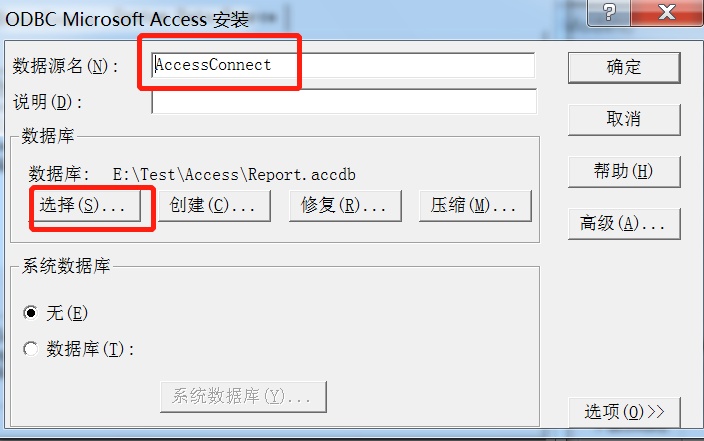Click the 说明(D) label text
Image resolution: width=704 pixels, height=441 pixels.
tap(48, 102)
